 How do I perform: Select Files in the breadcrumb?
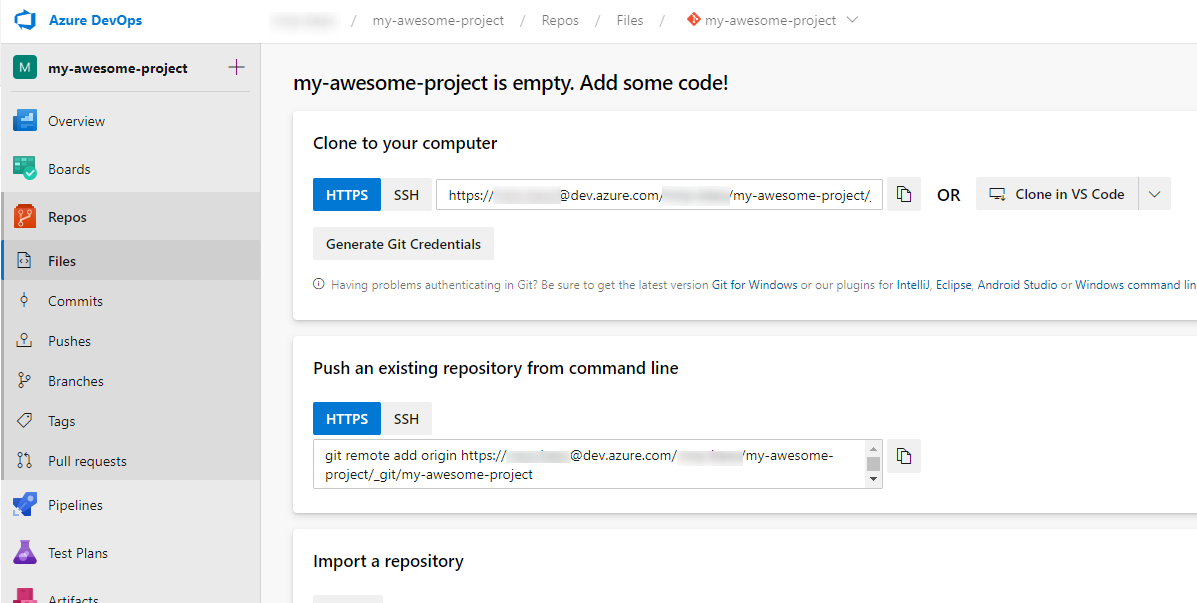[x=629, y=19]
